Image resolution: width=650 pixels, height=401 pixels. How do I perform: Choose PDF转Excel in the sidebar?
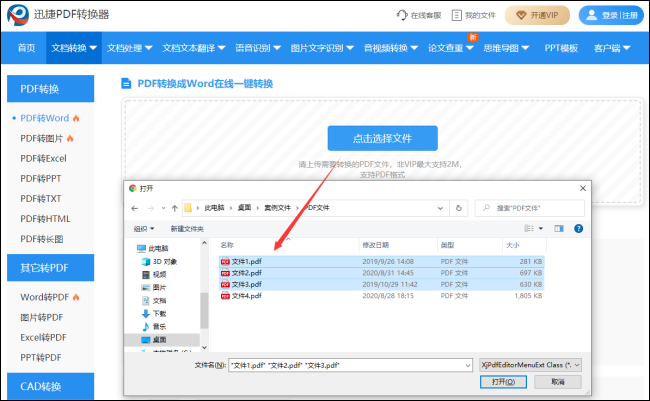43,158
